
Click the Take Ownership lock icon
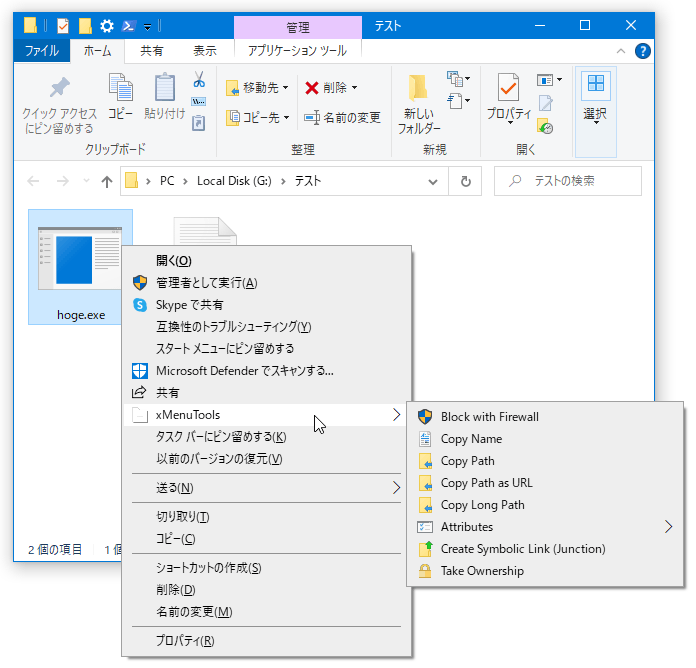425,571
